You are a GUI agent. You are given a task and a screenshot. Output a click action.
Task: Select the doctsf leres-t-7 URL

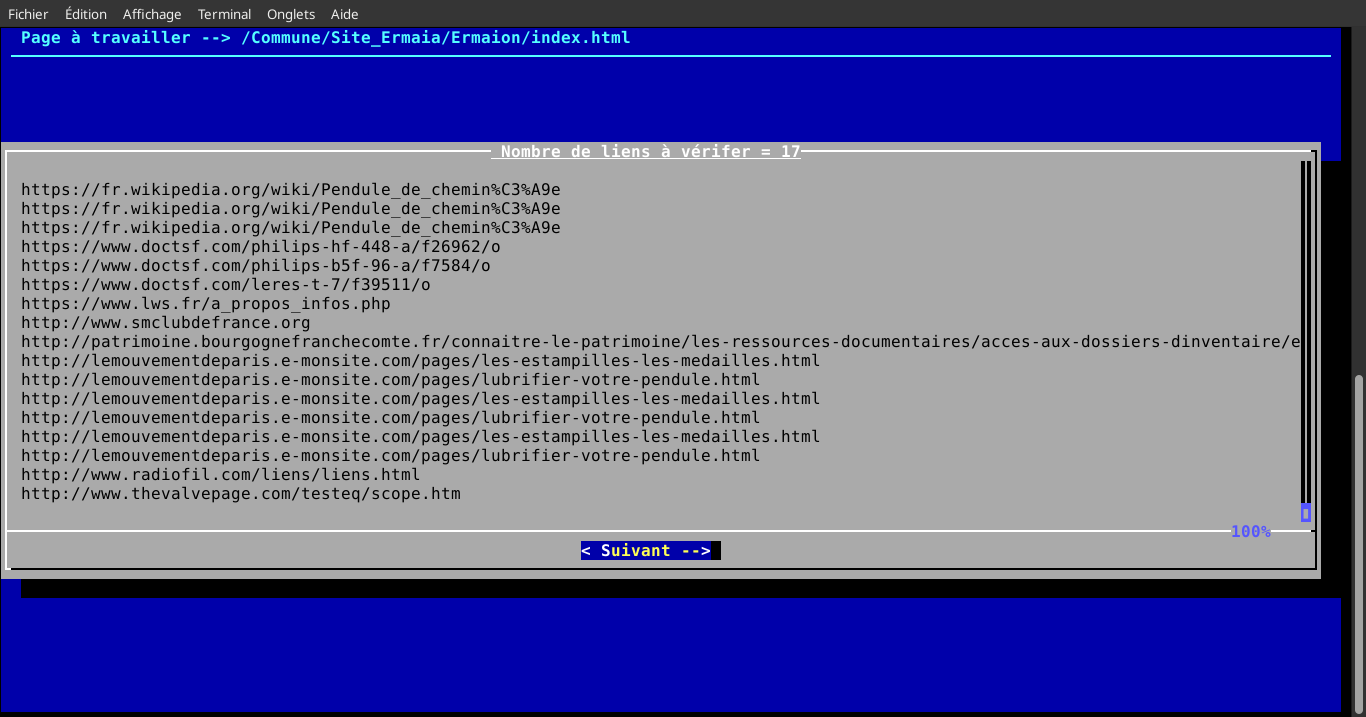pos(225,285)
